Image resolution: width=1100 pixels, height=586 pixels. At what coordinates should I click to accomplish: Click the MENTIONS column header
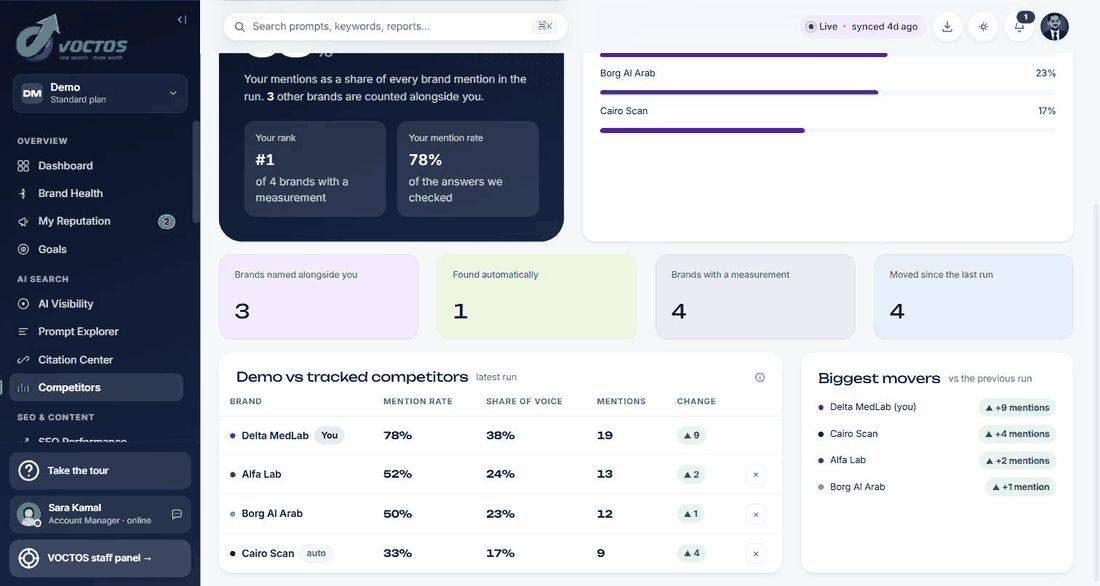621,401
